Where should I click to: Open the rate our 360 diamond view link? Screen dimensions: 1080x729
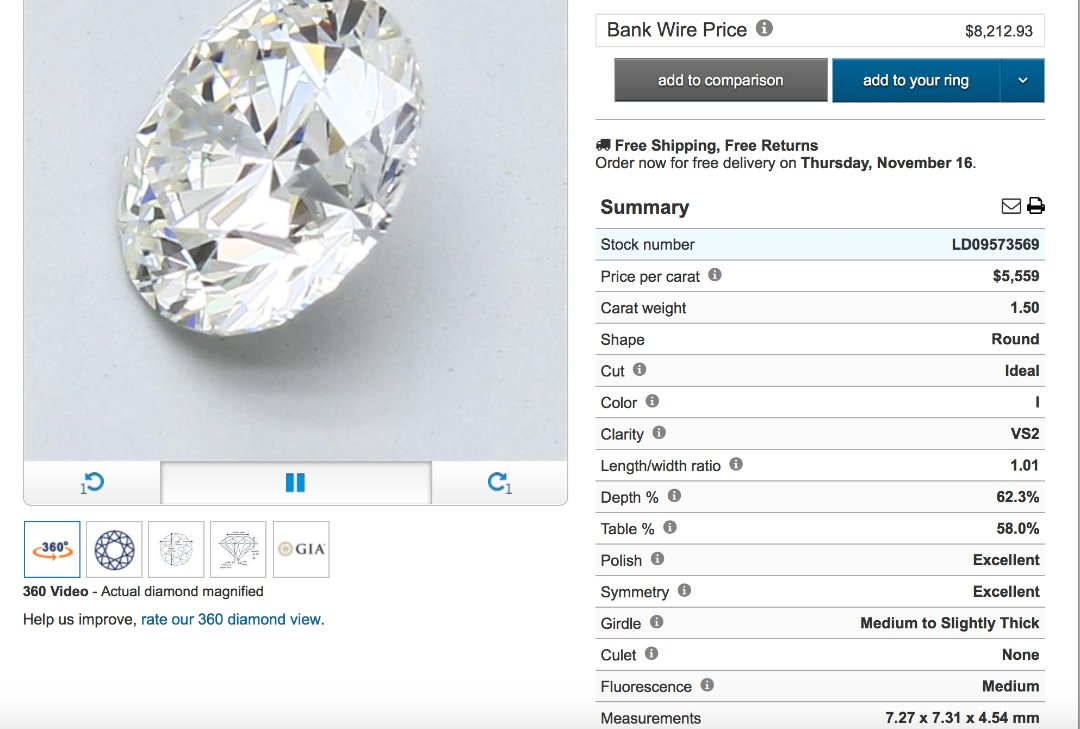231,619
